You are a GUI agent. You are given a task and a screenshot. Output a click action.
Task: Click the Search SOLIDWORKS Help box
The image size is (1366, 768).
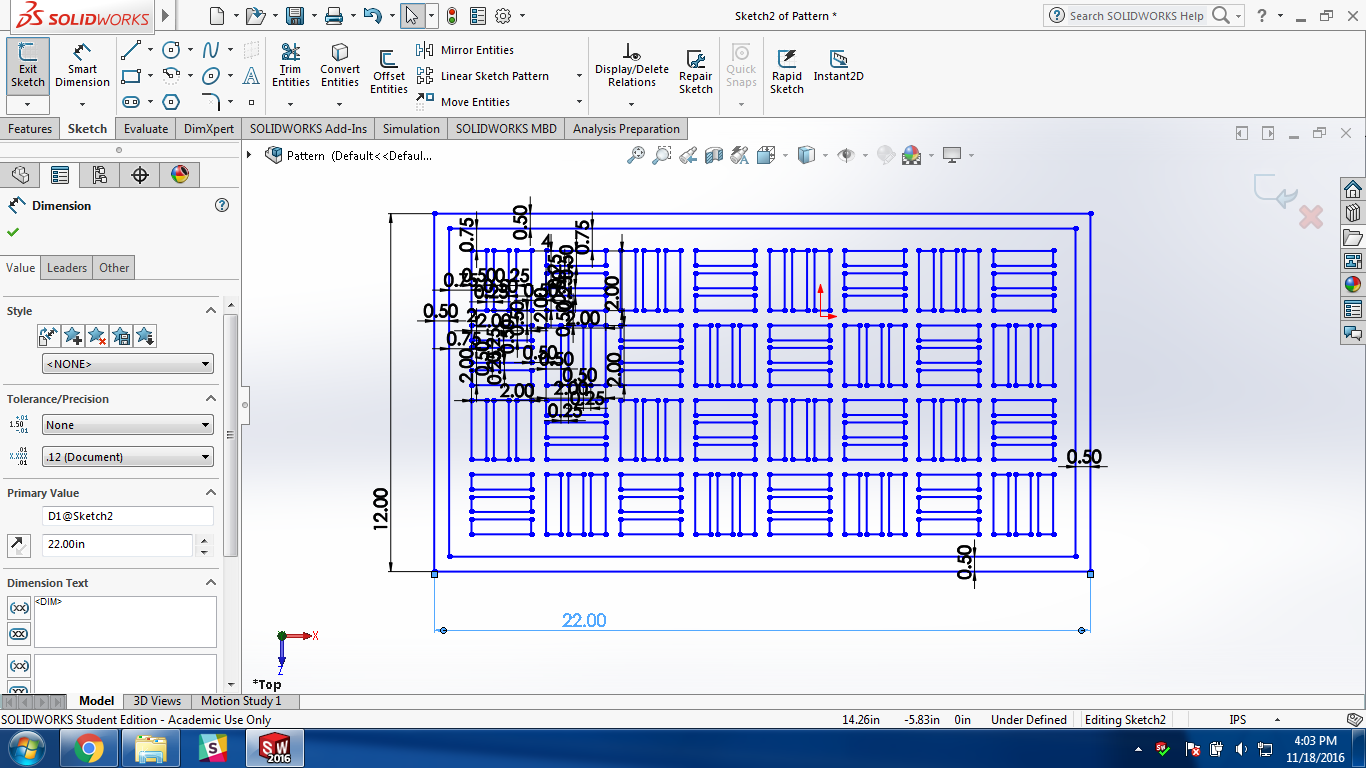(1137, 16)
